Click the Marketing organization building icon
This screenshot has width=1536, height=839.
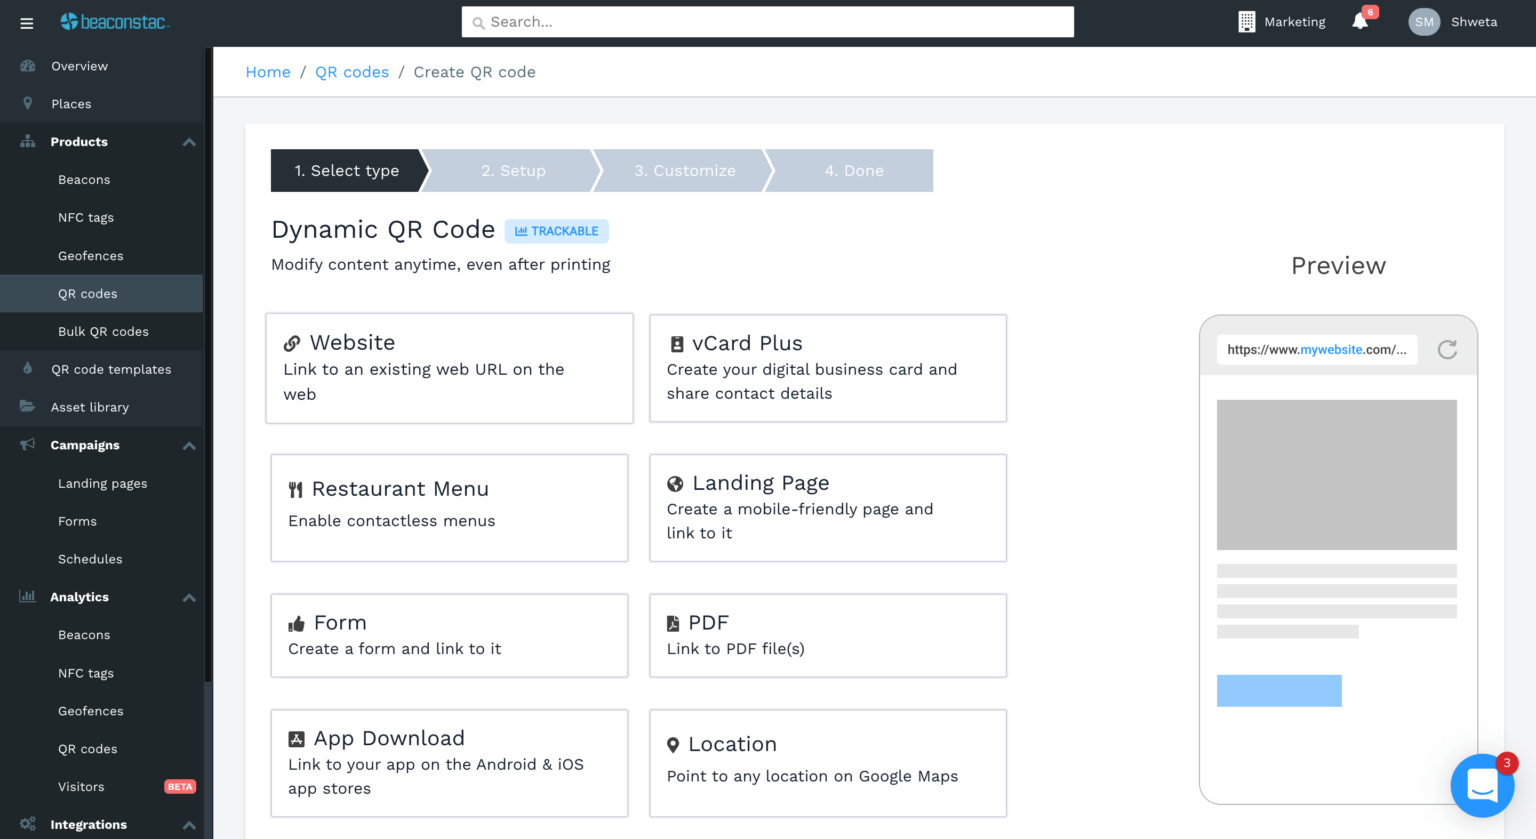point(1246,22)
